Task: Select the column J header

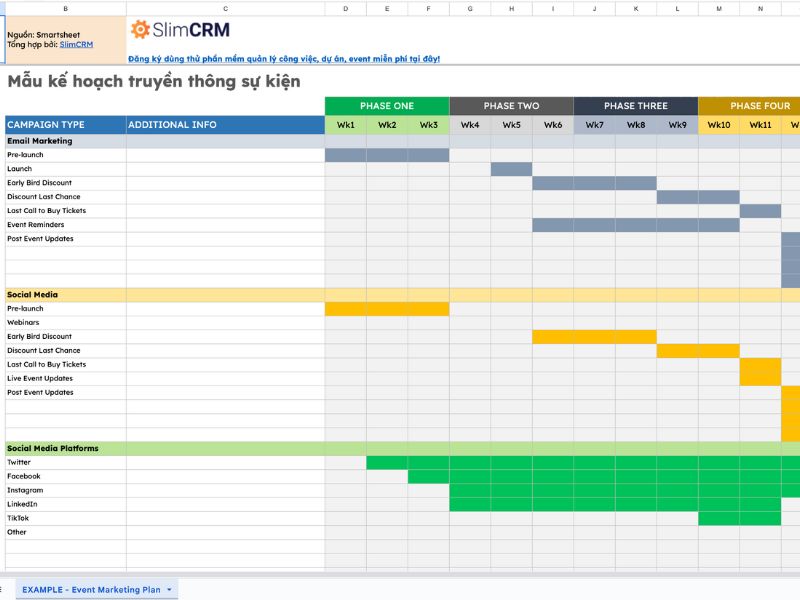Action: 594,8
